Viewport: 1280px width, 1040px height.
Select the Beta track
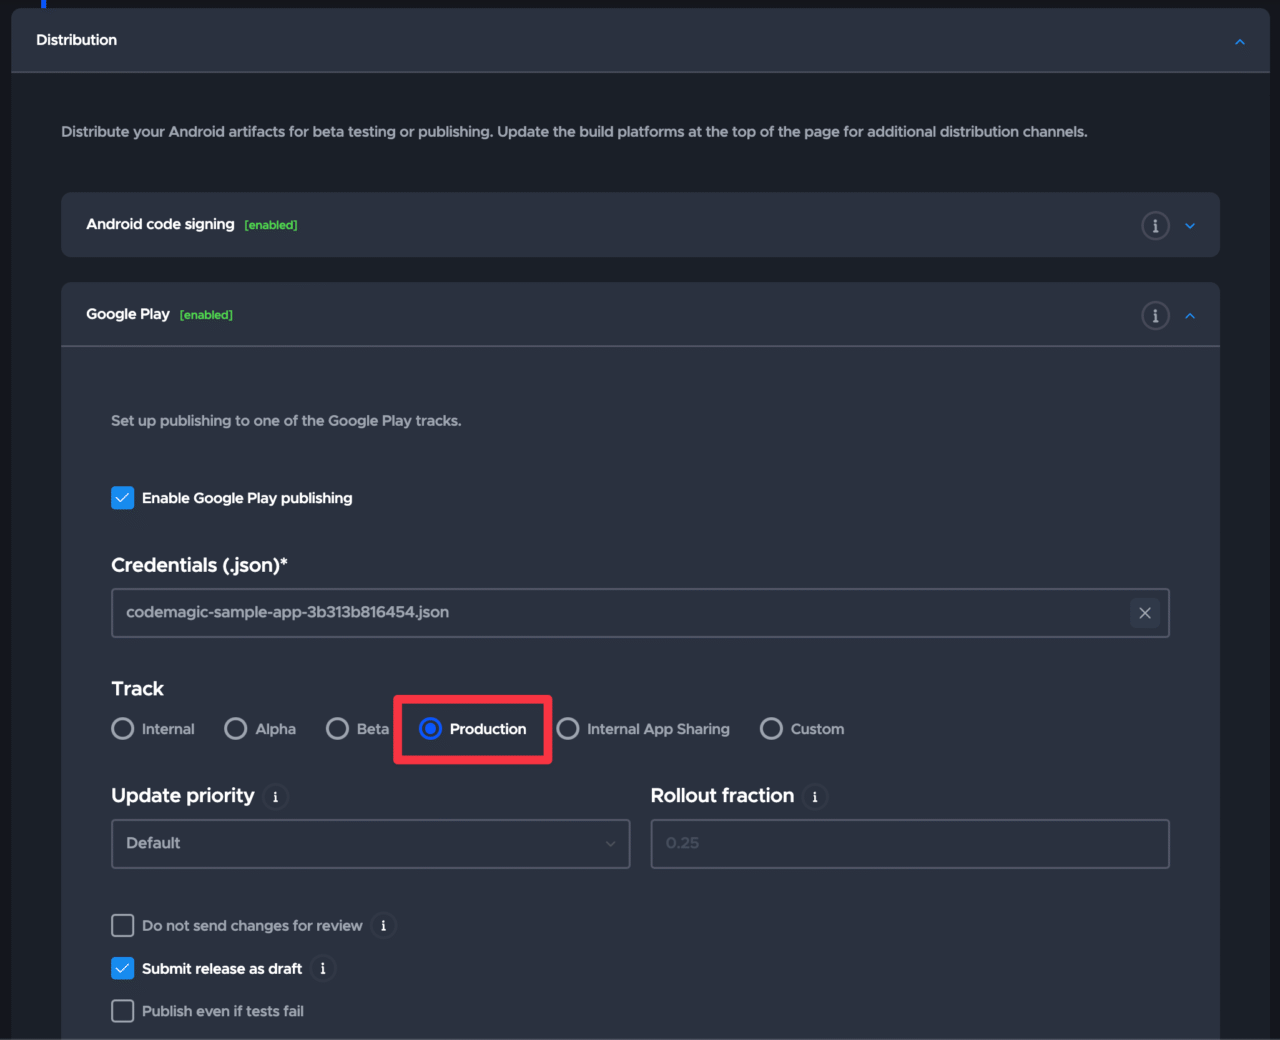coord(338,729)
